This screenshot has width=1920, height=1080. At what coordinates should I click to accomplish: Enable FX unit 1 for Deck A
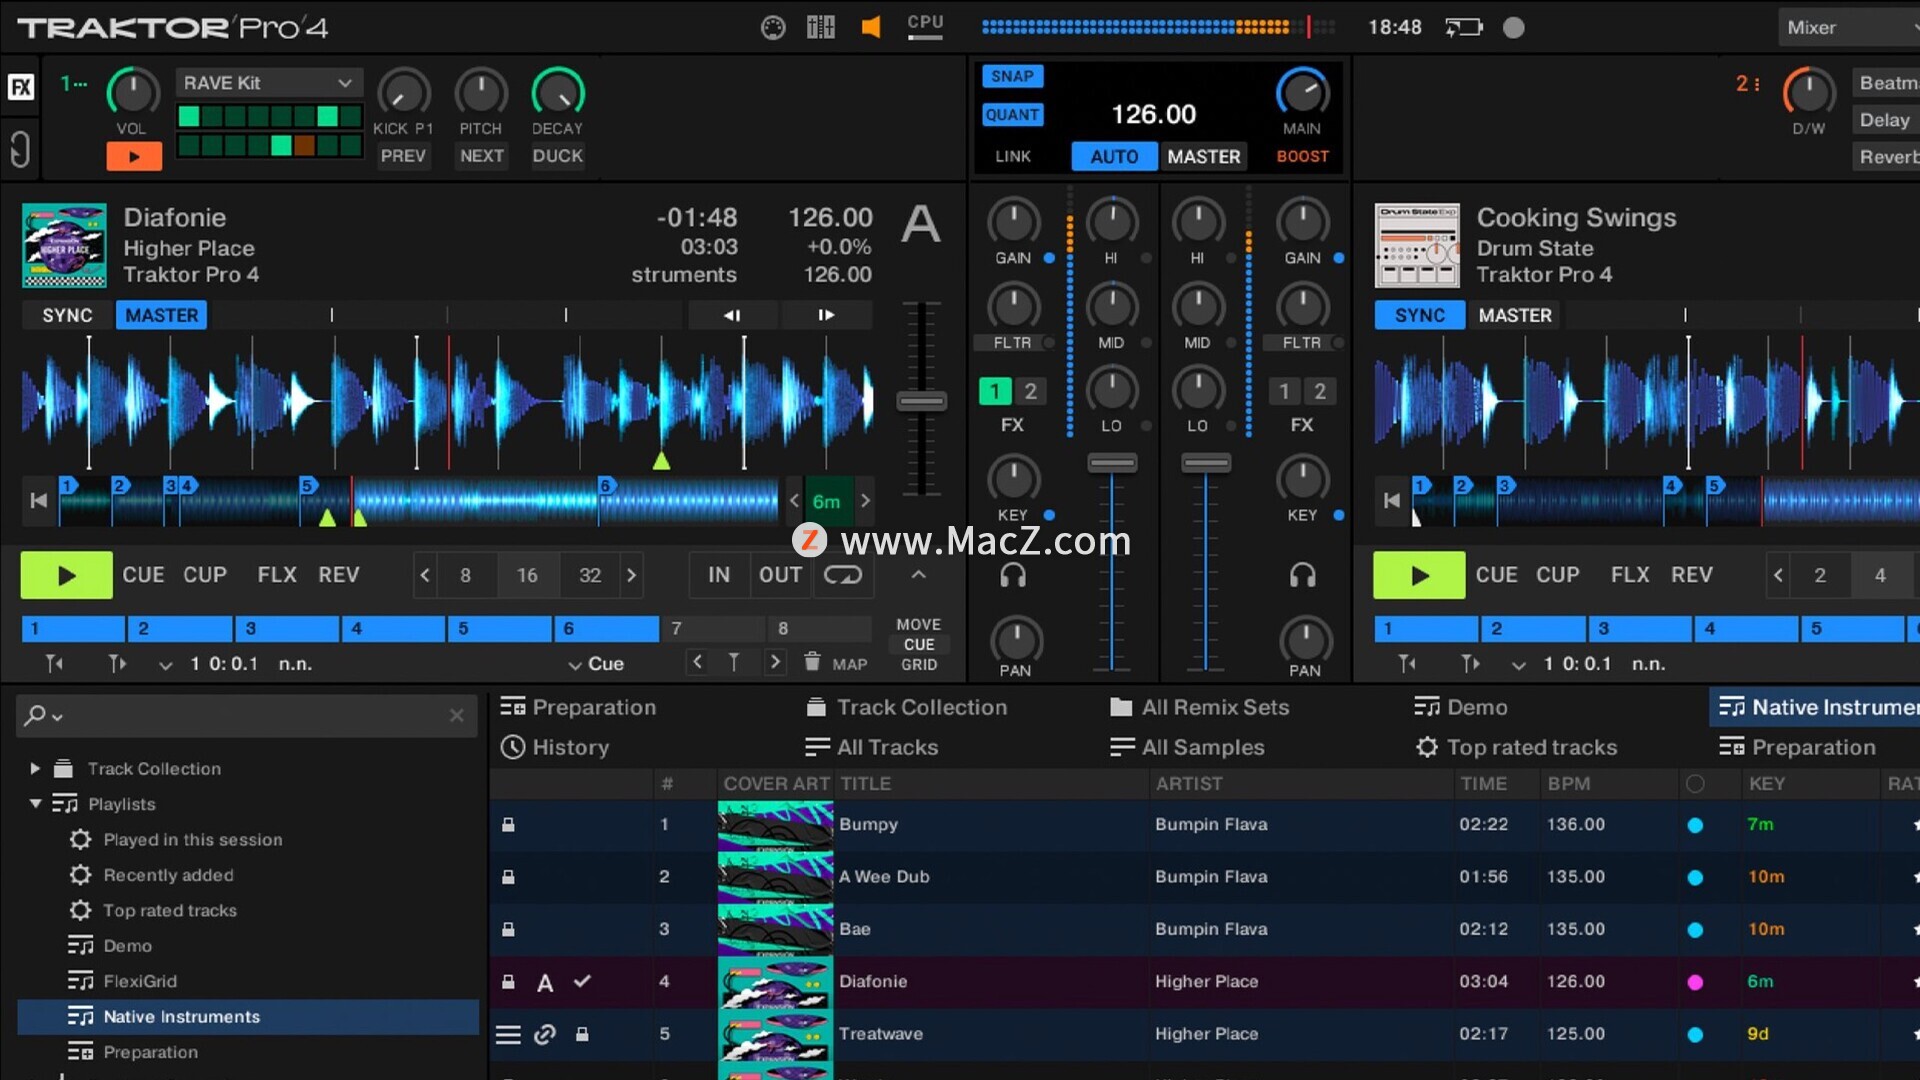click(995, 391)
